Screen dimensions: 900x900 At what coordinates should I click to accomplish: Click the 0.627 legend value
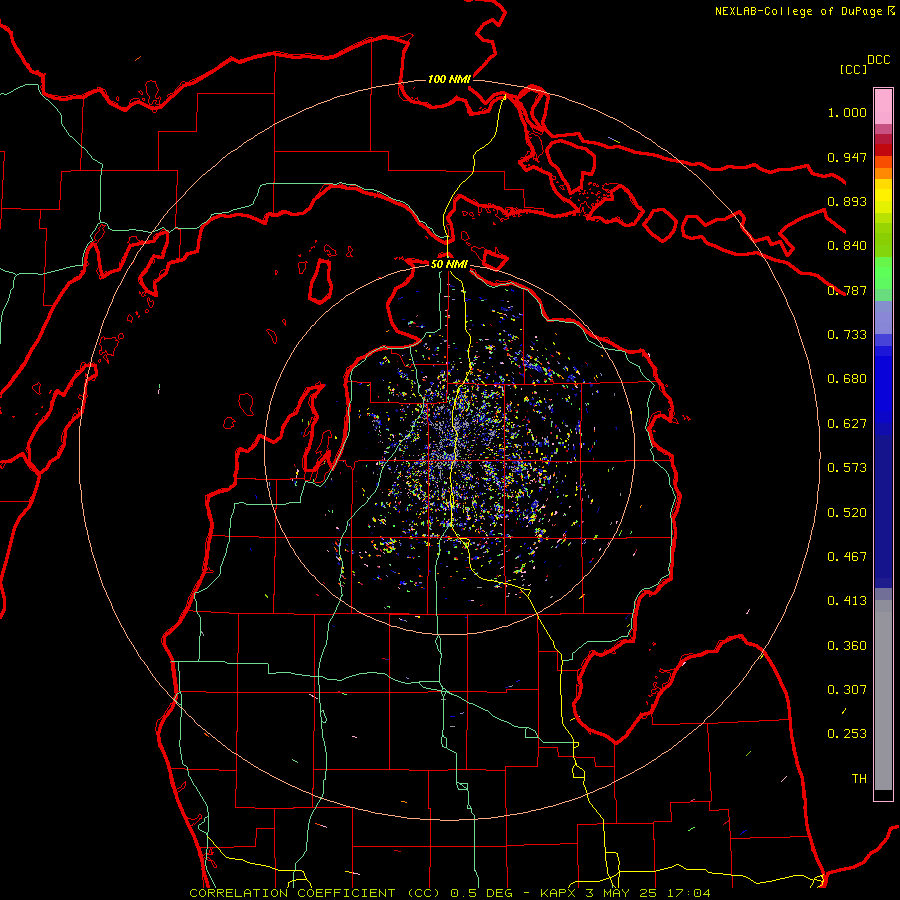(847, 424)
